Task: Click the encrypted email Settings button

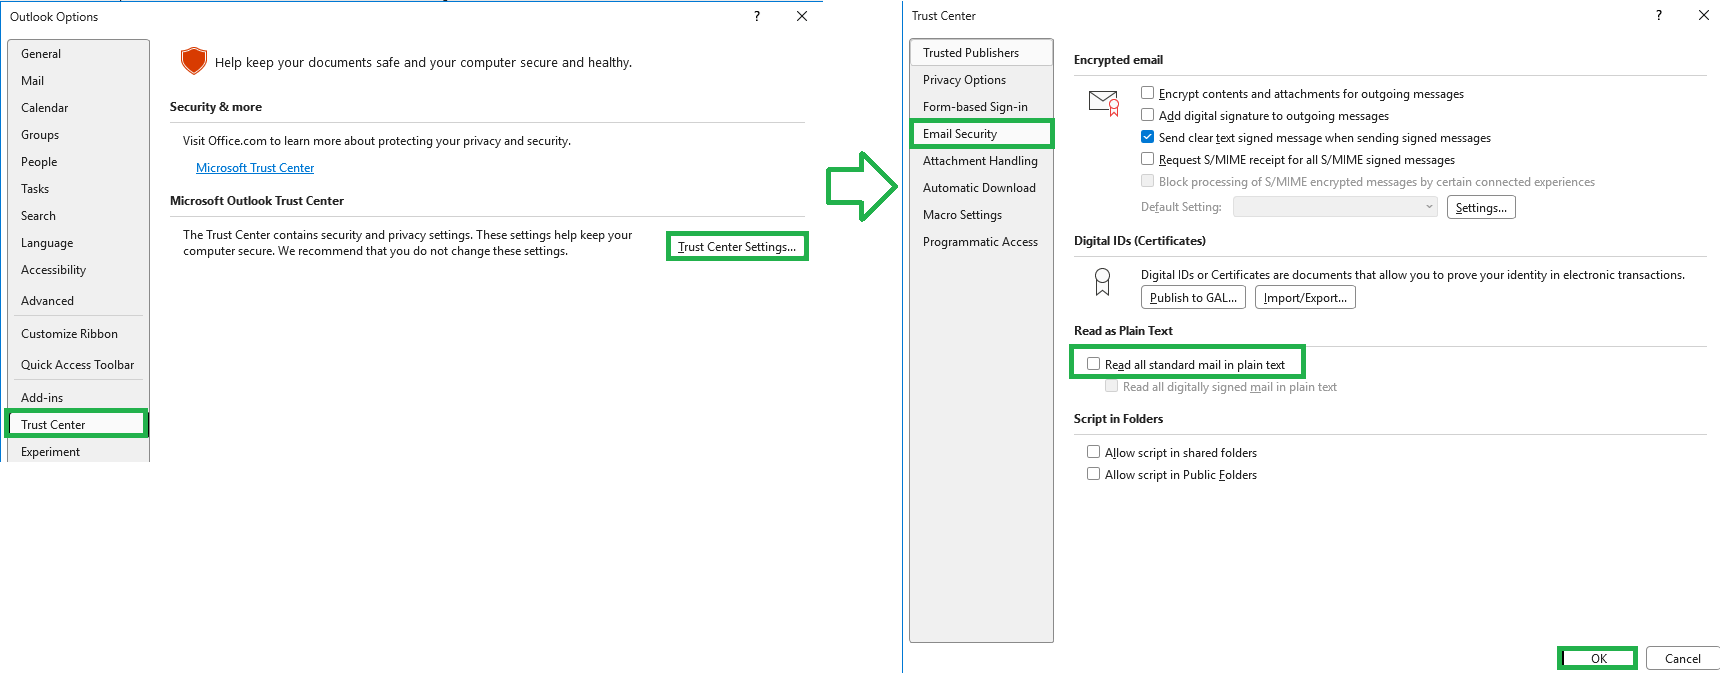Action: 1481,207
